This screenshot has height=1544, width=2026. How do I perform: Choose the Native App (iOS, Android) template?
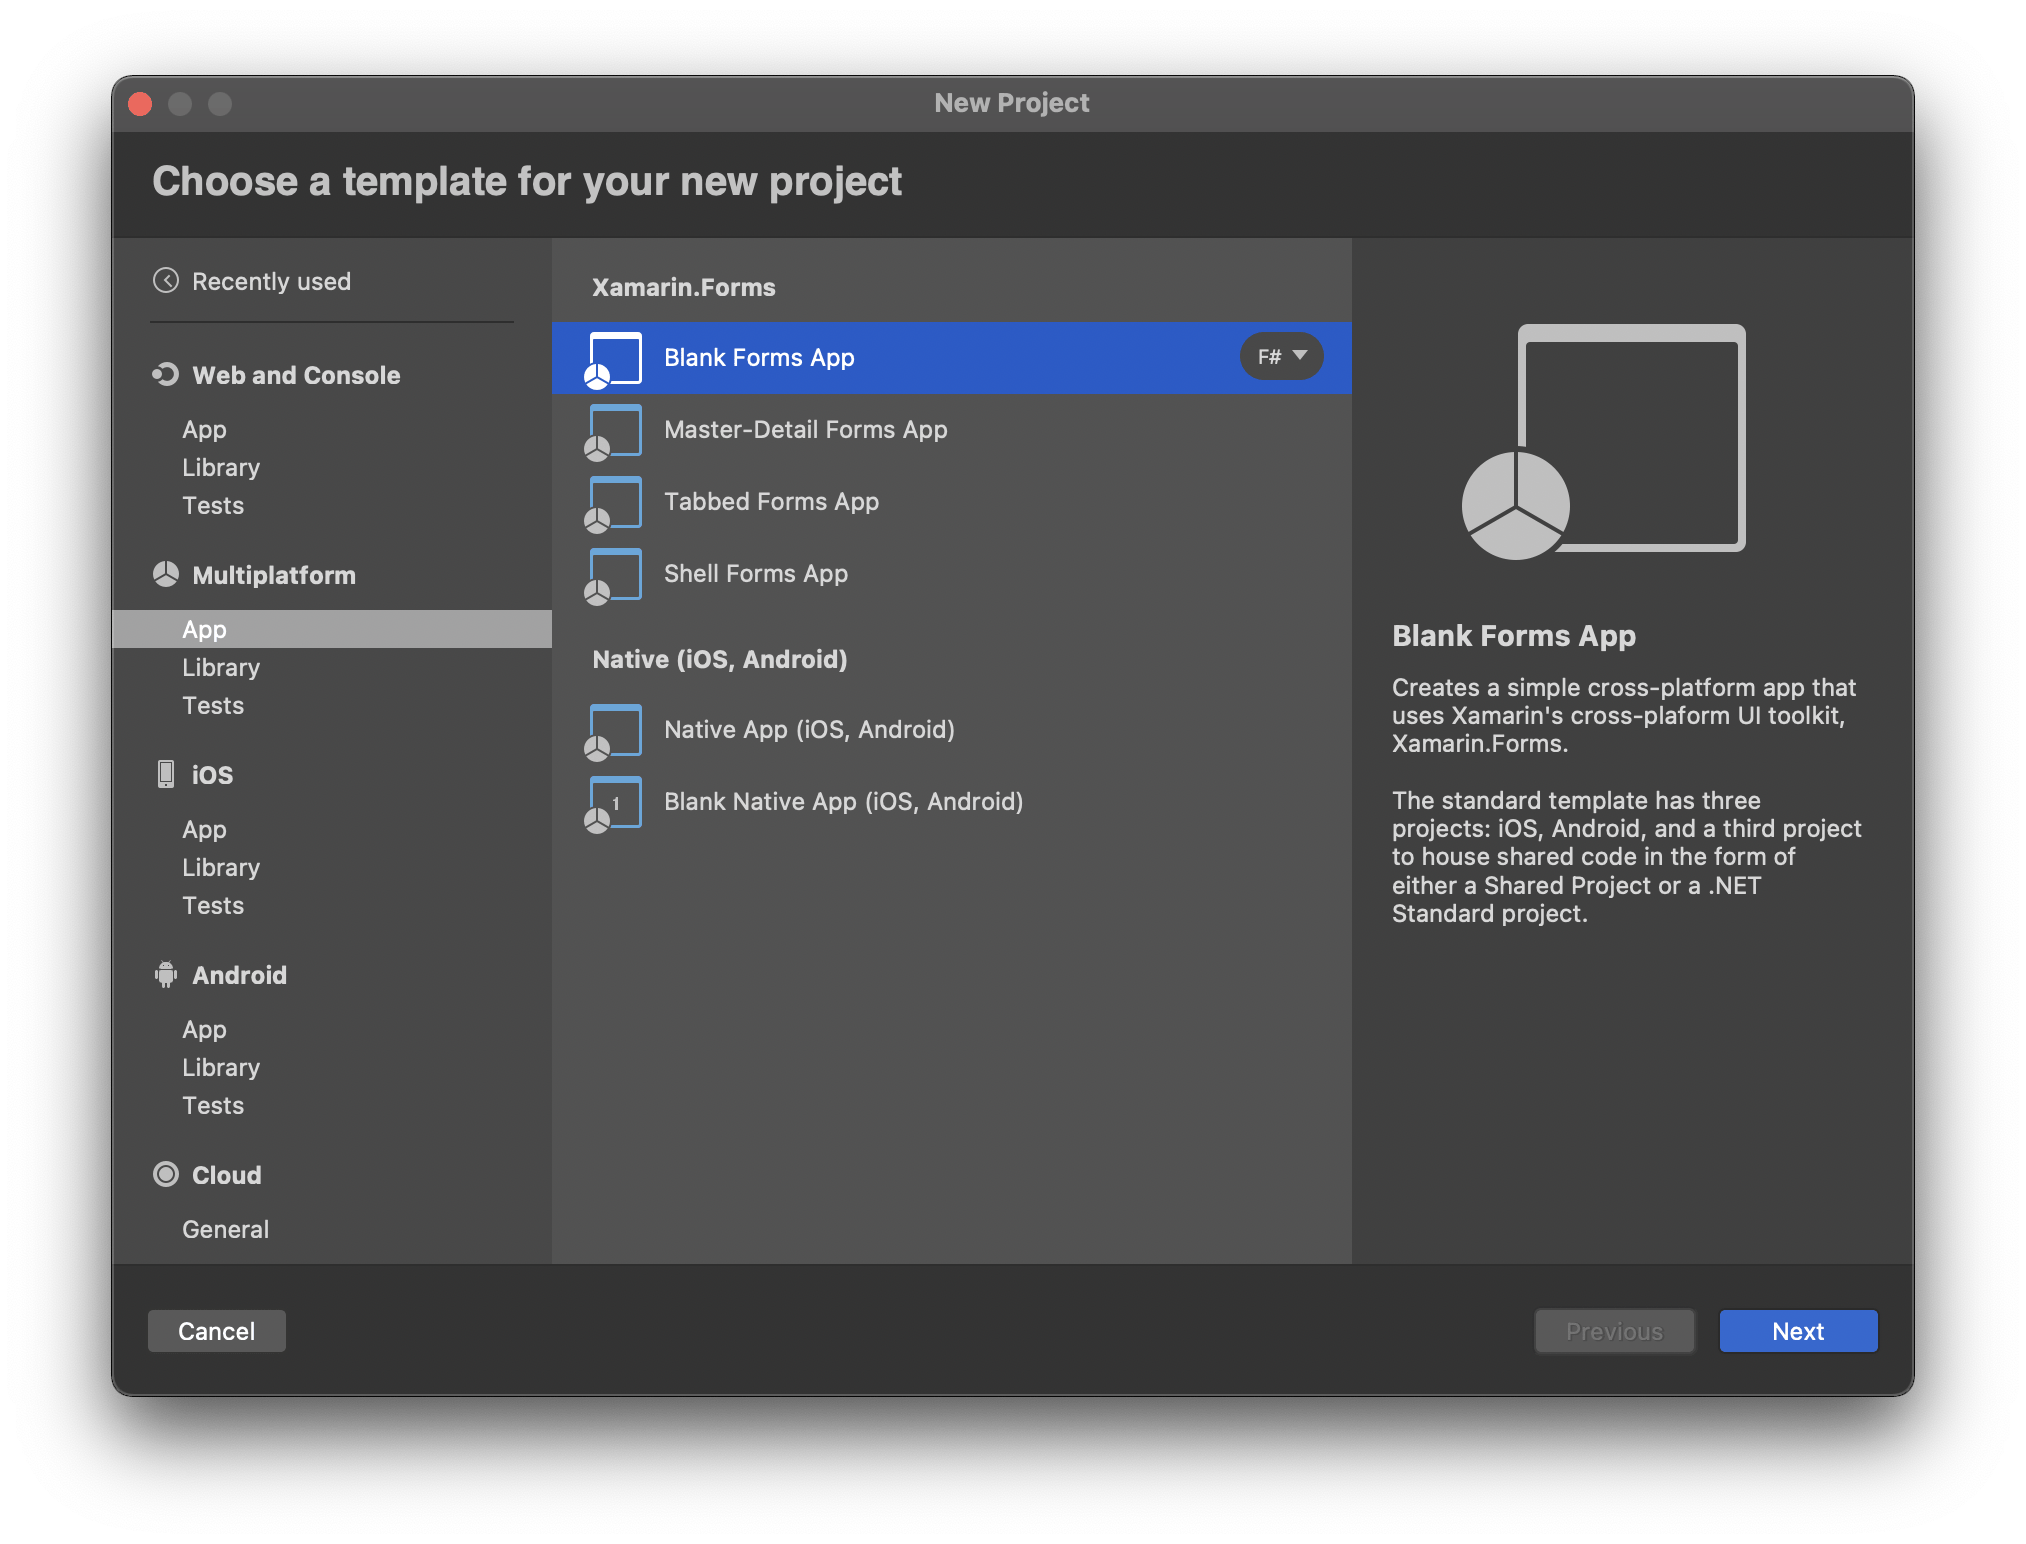coord(952,730)
